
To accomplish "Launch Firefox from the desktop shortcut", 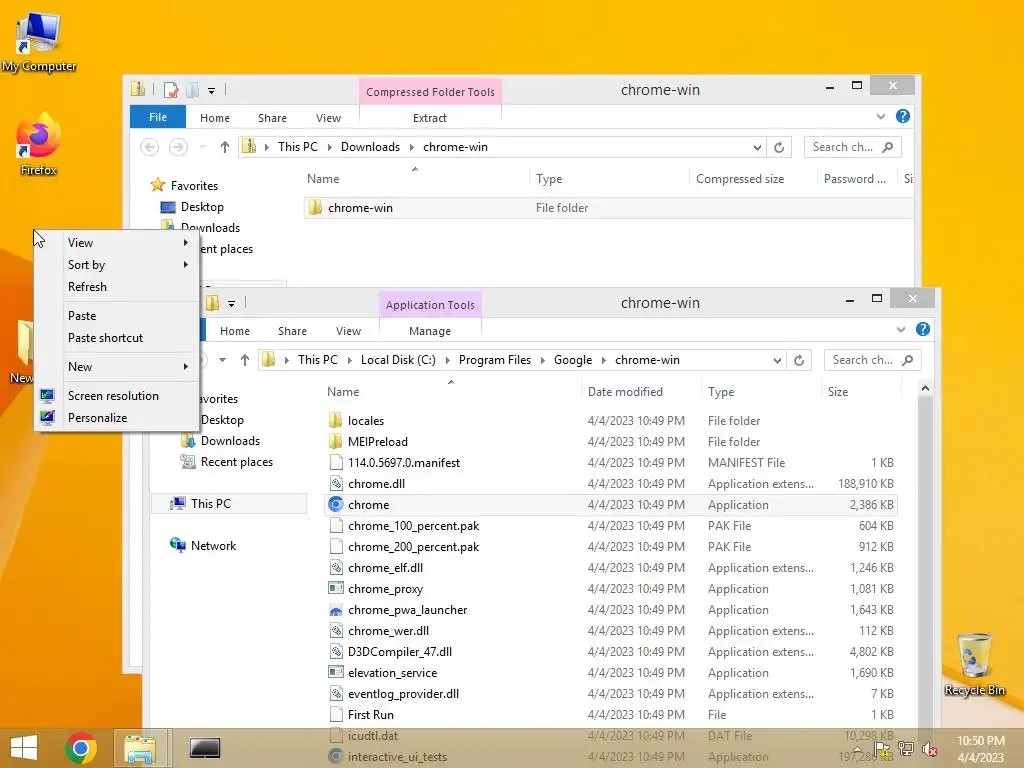I will point(39,144).
